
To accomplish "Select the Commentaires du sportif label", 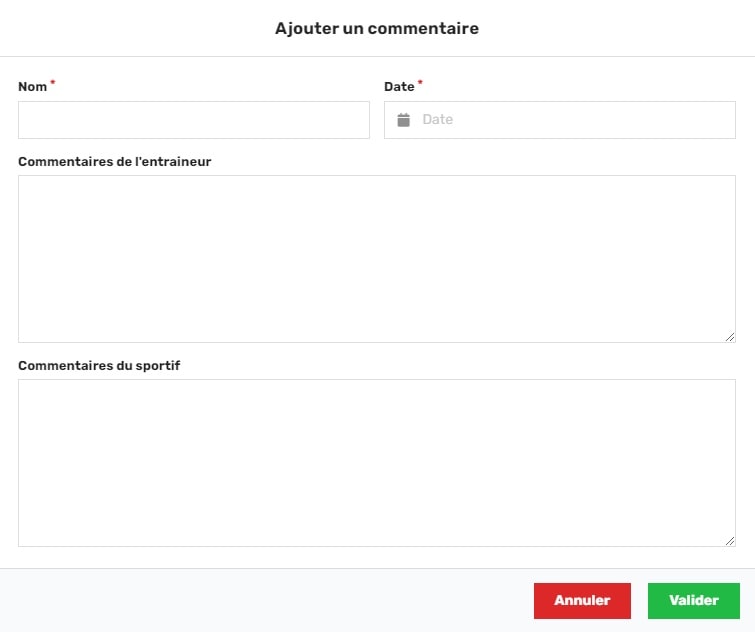I will [99, 365].
